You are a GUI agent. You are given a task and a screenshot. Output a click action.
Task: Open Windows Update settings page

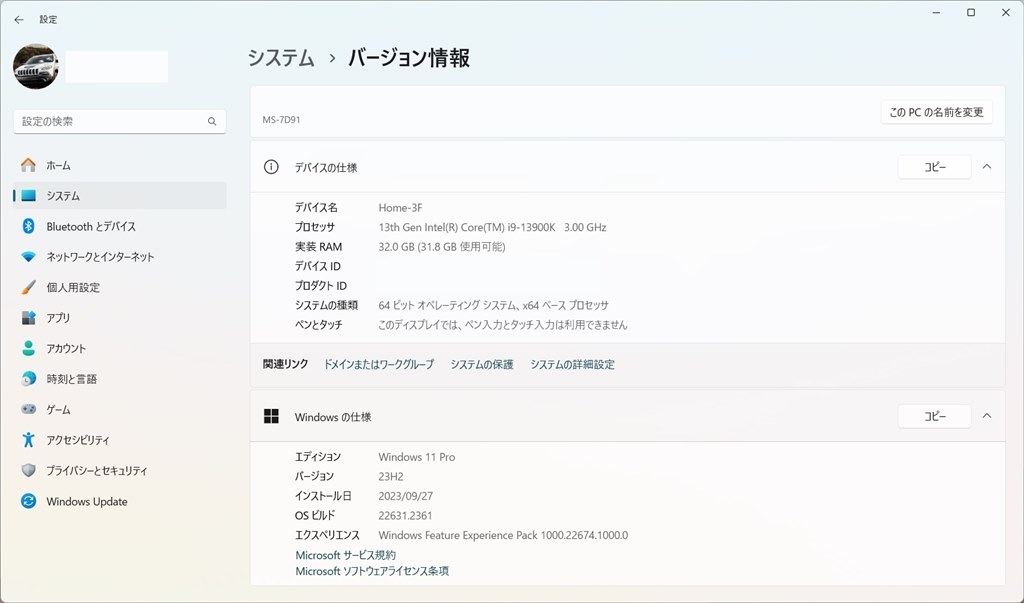click(120, 501)
